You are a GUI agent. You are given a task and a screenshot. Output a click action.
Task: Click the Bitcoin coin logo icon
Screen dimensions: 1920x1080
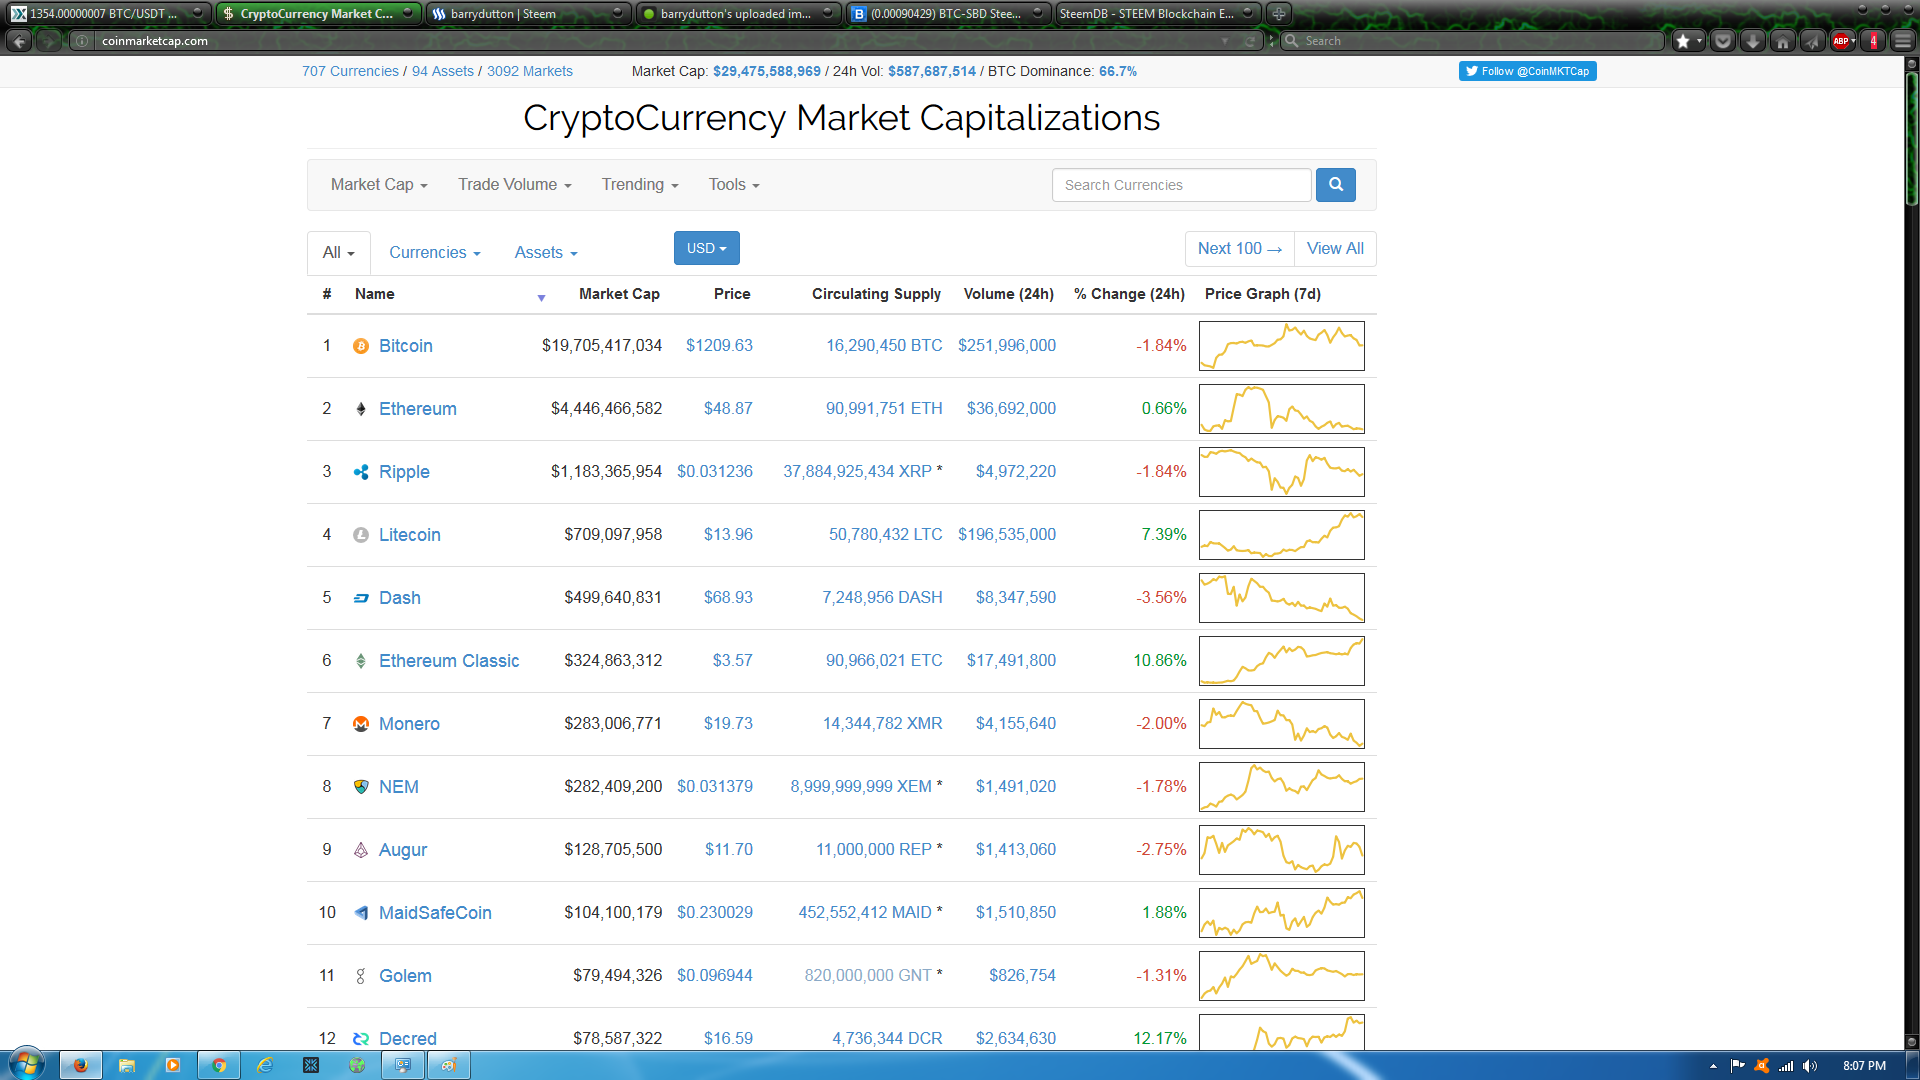(x=361, y=346)
